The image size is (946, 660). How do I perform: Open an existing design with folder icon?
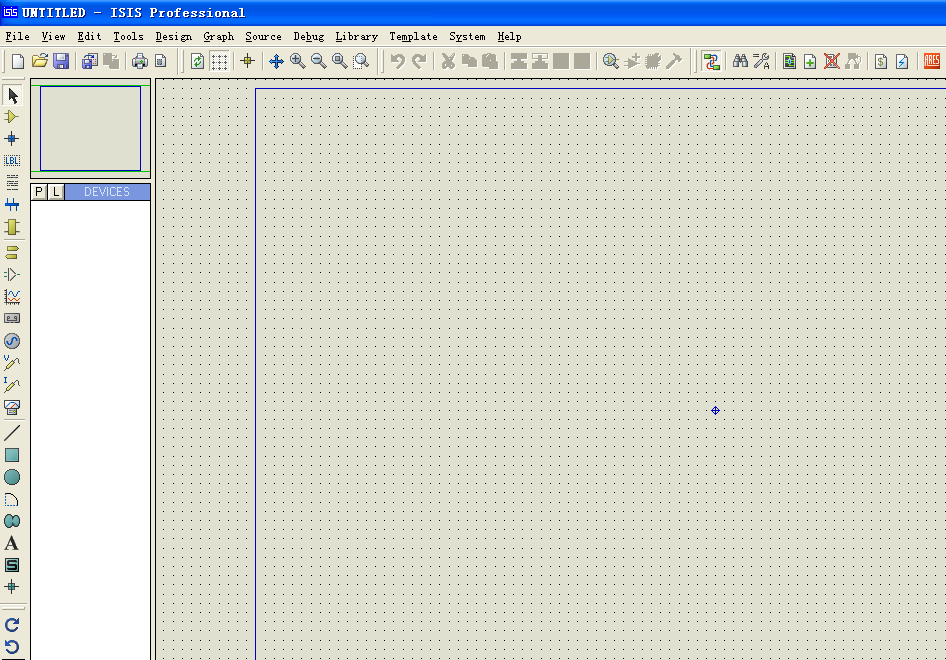point(40,61)
